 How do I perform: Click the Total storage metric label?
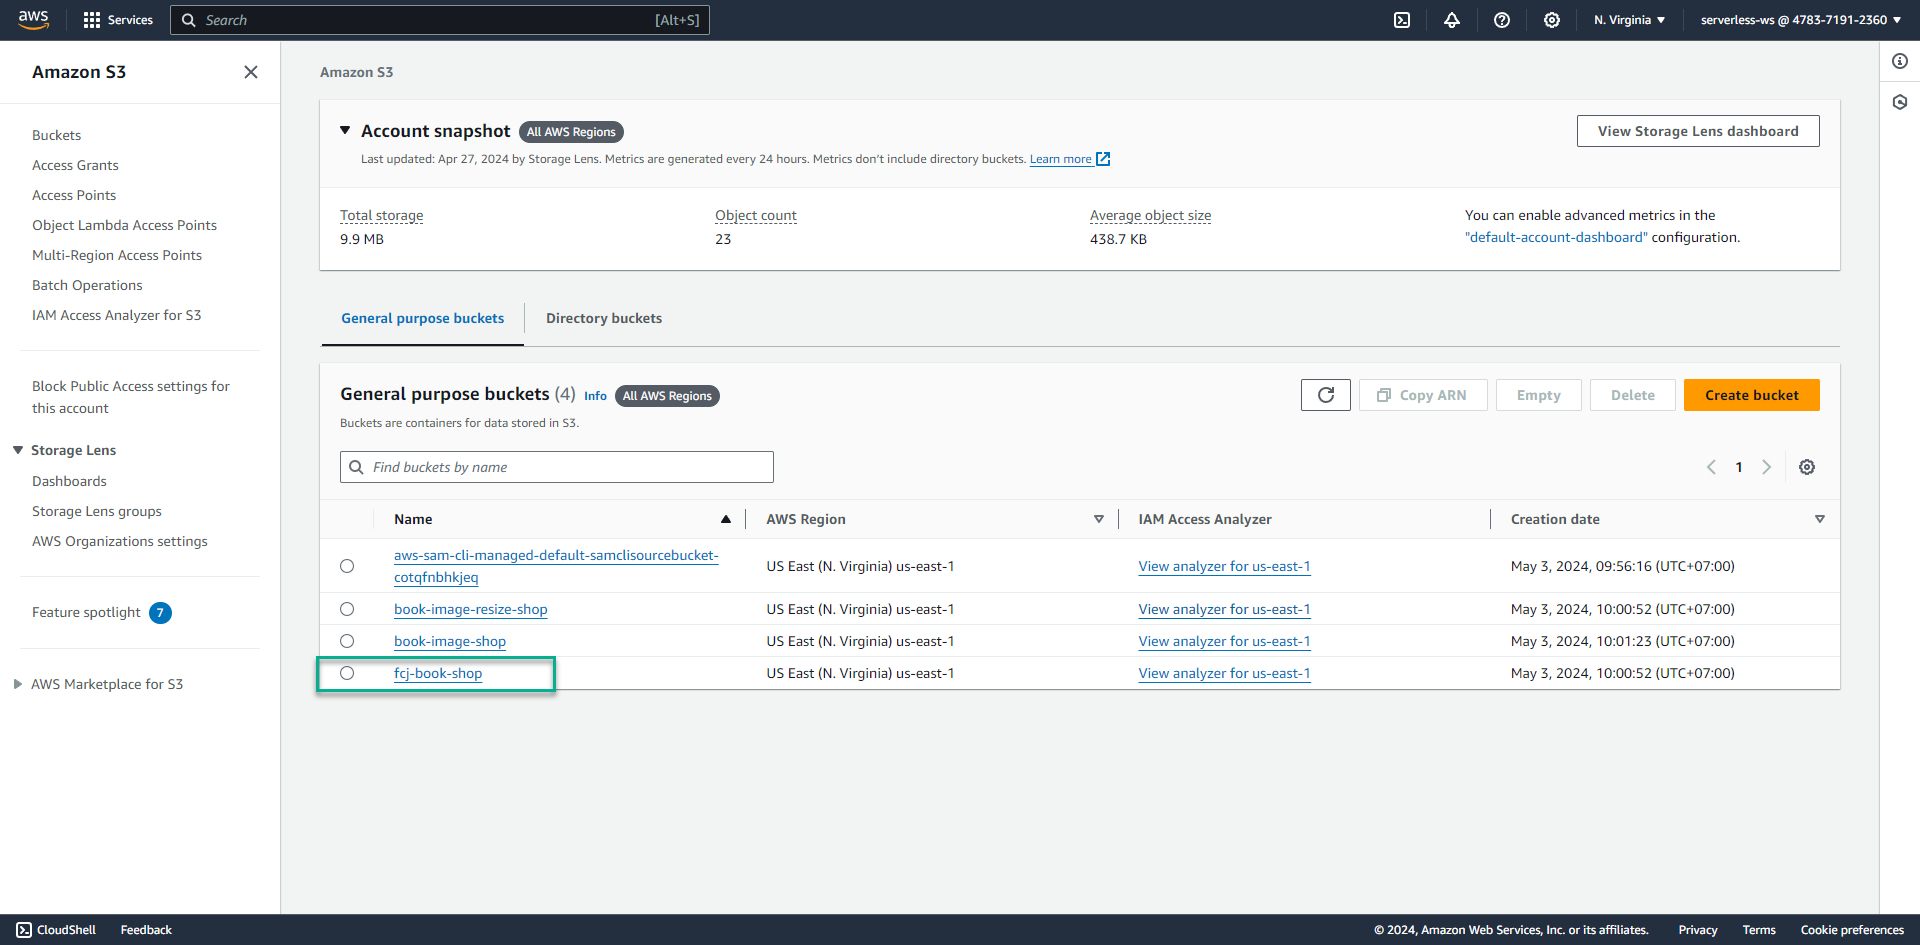(x=381, y=215)
